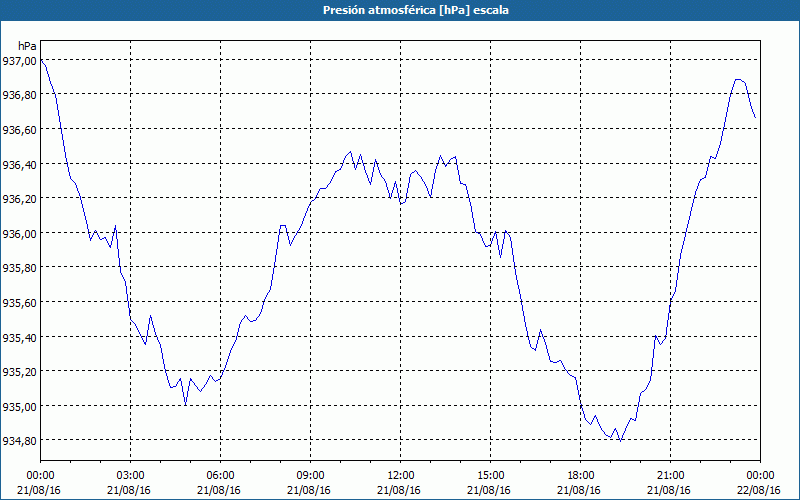Click the 935,20 y-axis value
The image size is (800, 500).
tap(19, 372)
